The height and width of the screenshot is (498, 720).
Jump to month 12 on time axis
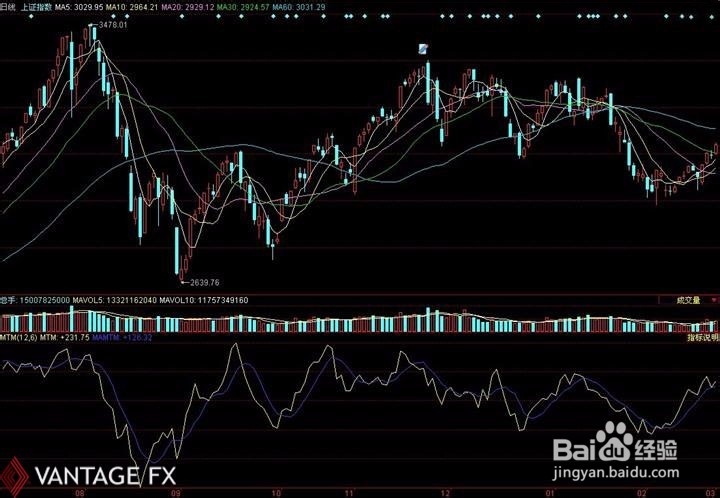445,494
